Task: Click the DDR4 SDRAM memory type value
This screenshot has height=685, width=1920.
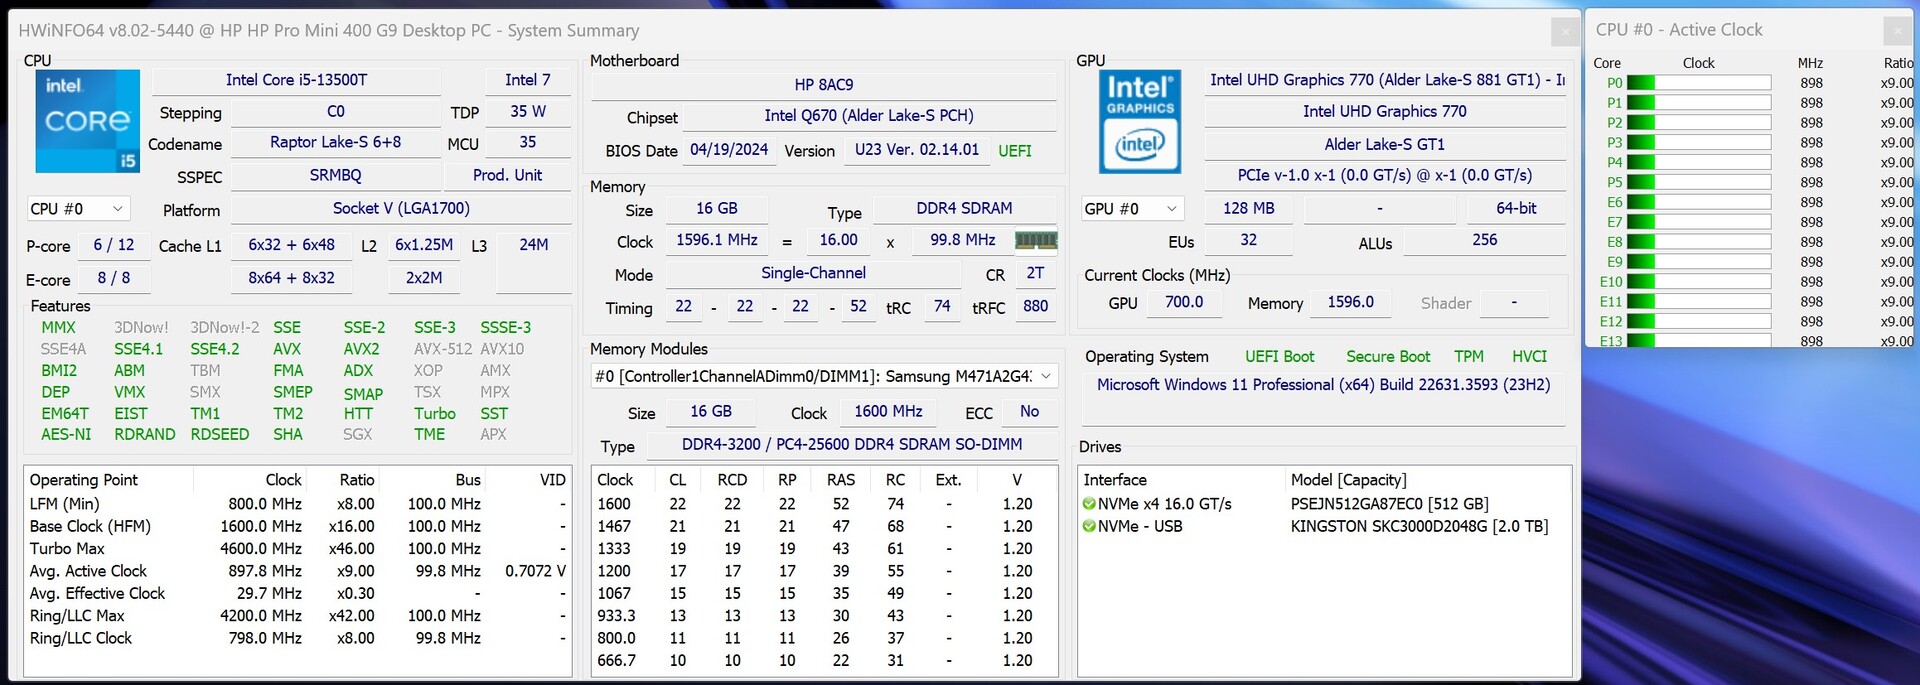Action: [x=964, y=208]
